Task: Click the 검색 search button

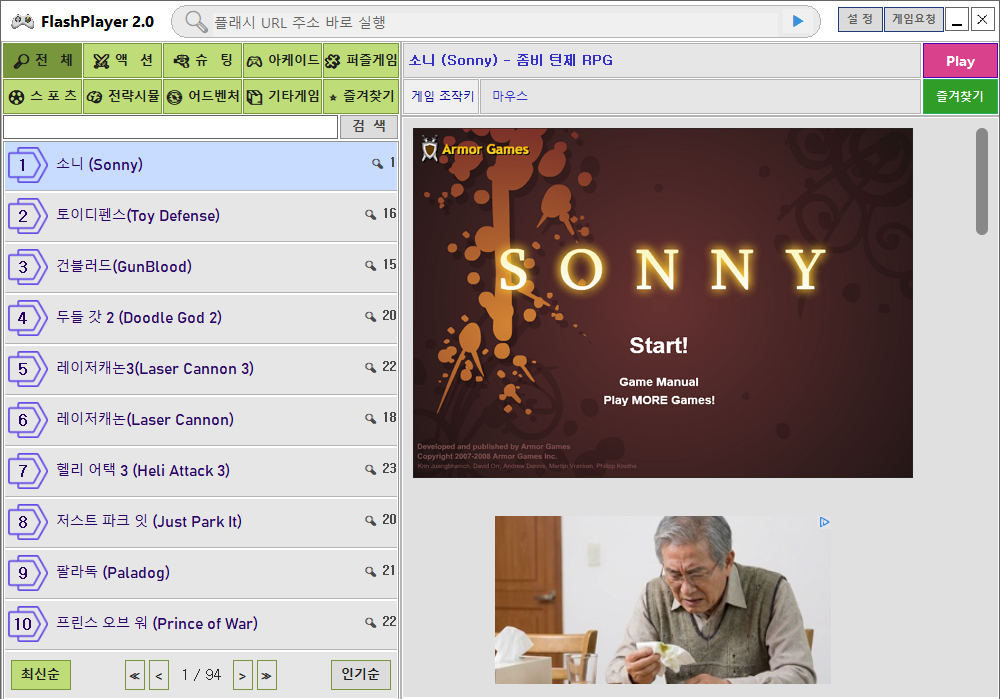Action: point(369,126)
